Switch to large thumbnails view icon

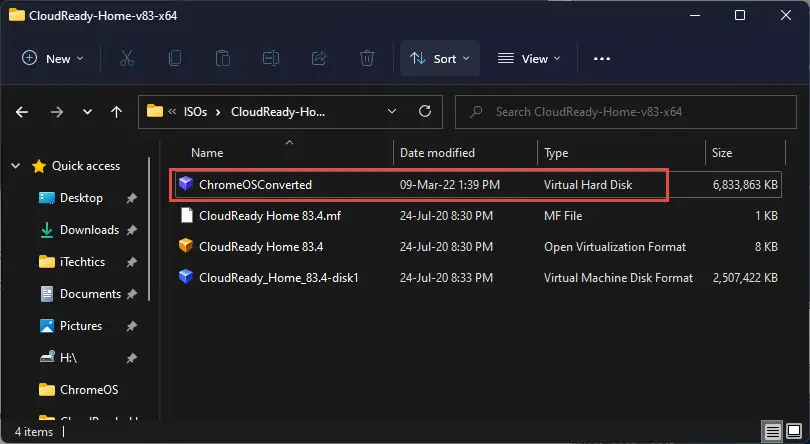(794, 431)
